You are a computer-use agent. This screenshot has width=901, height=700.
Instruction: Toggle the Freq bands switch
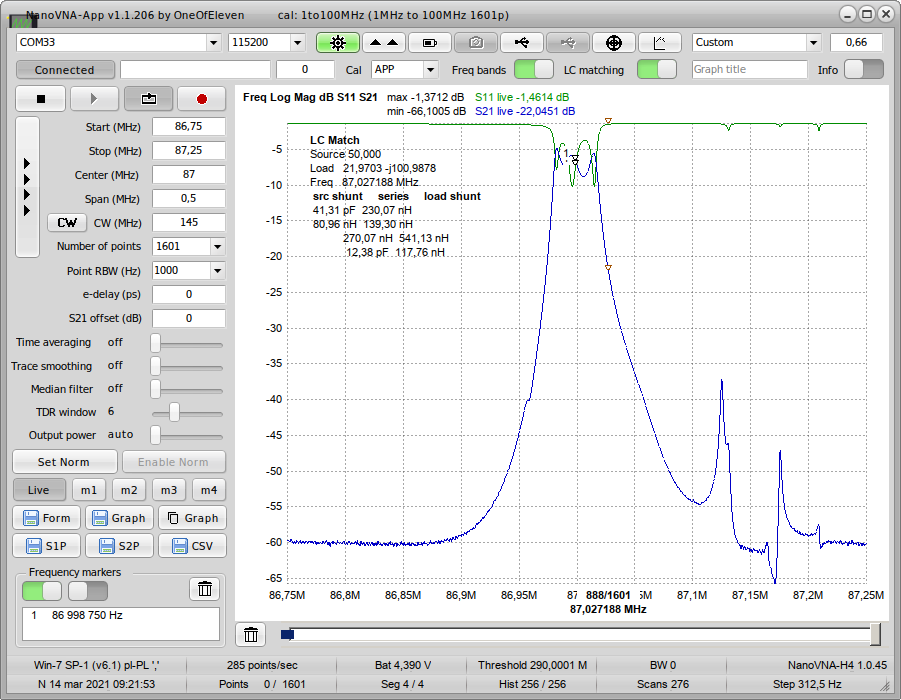[x=534, y=70]
